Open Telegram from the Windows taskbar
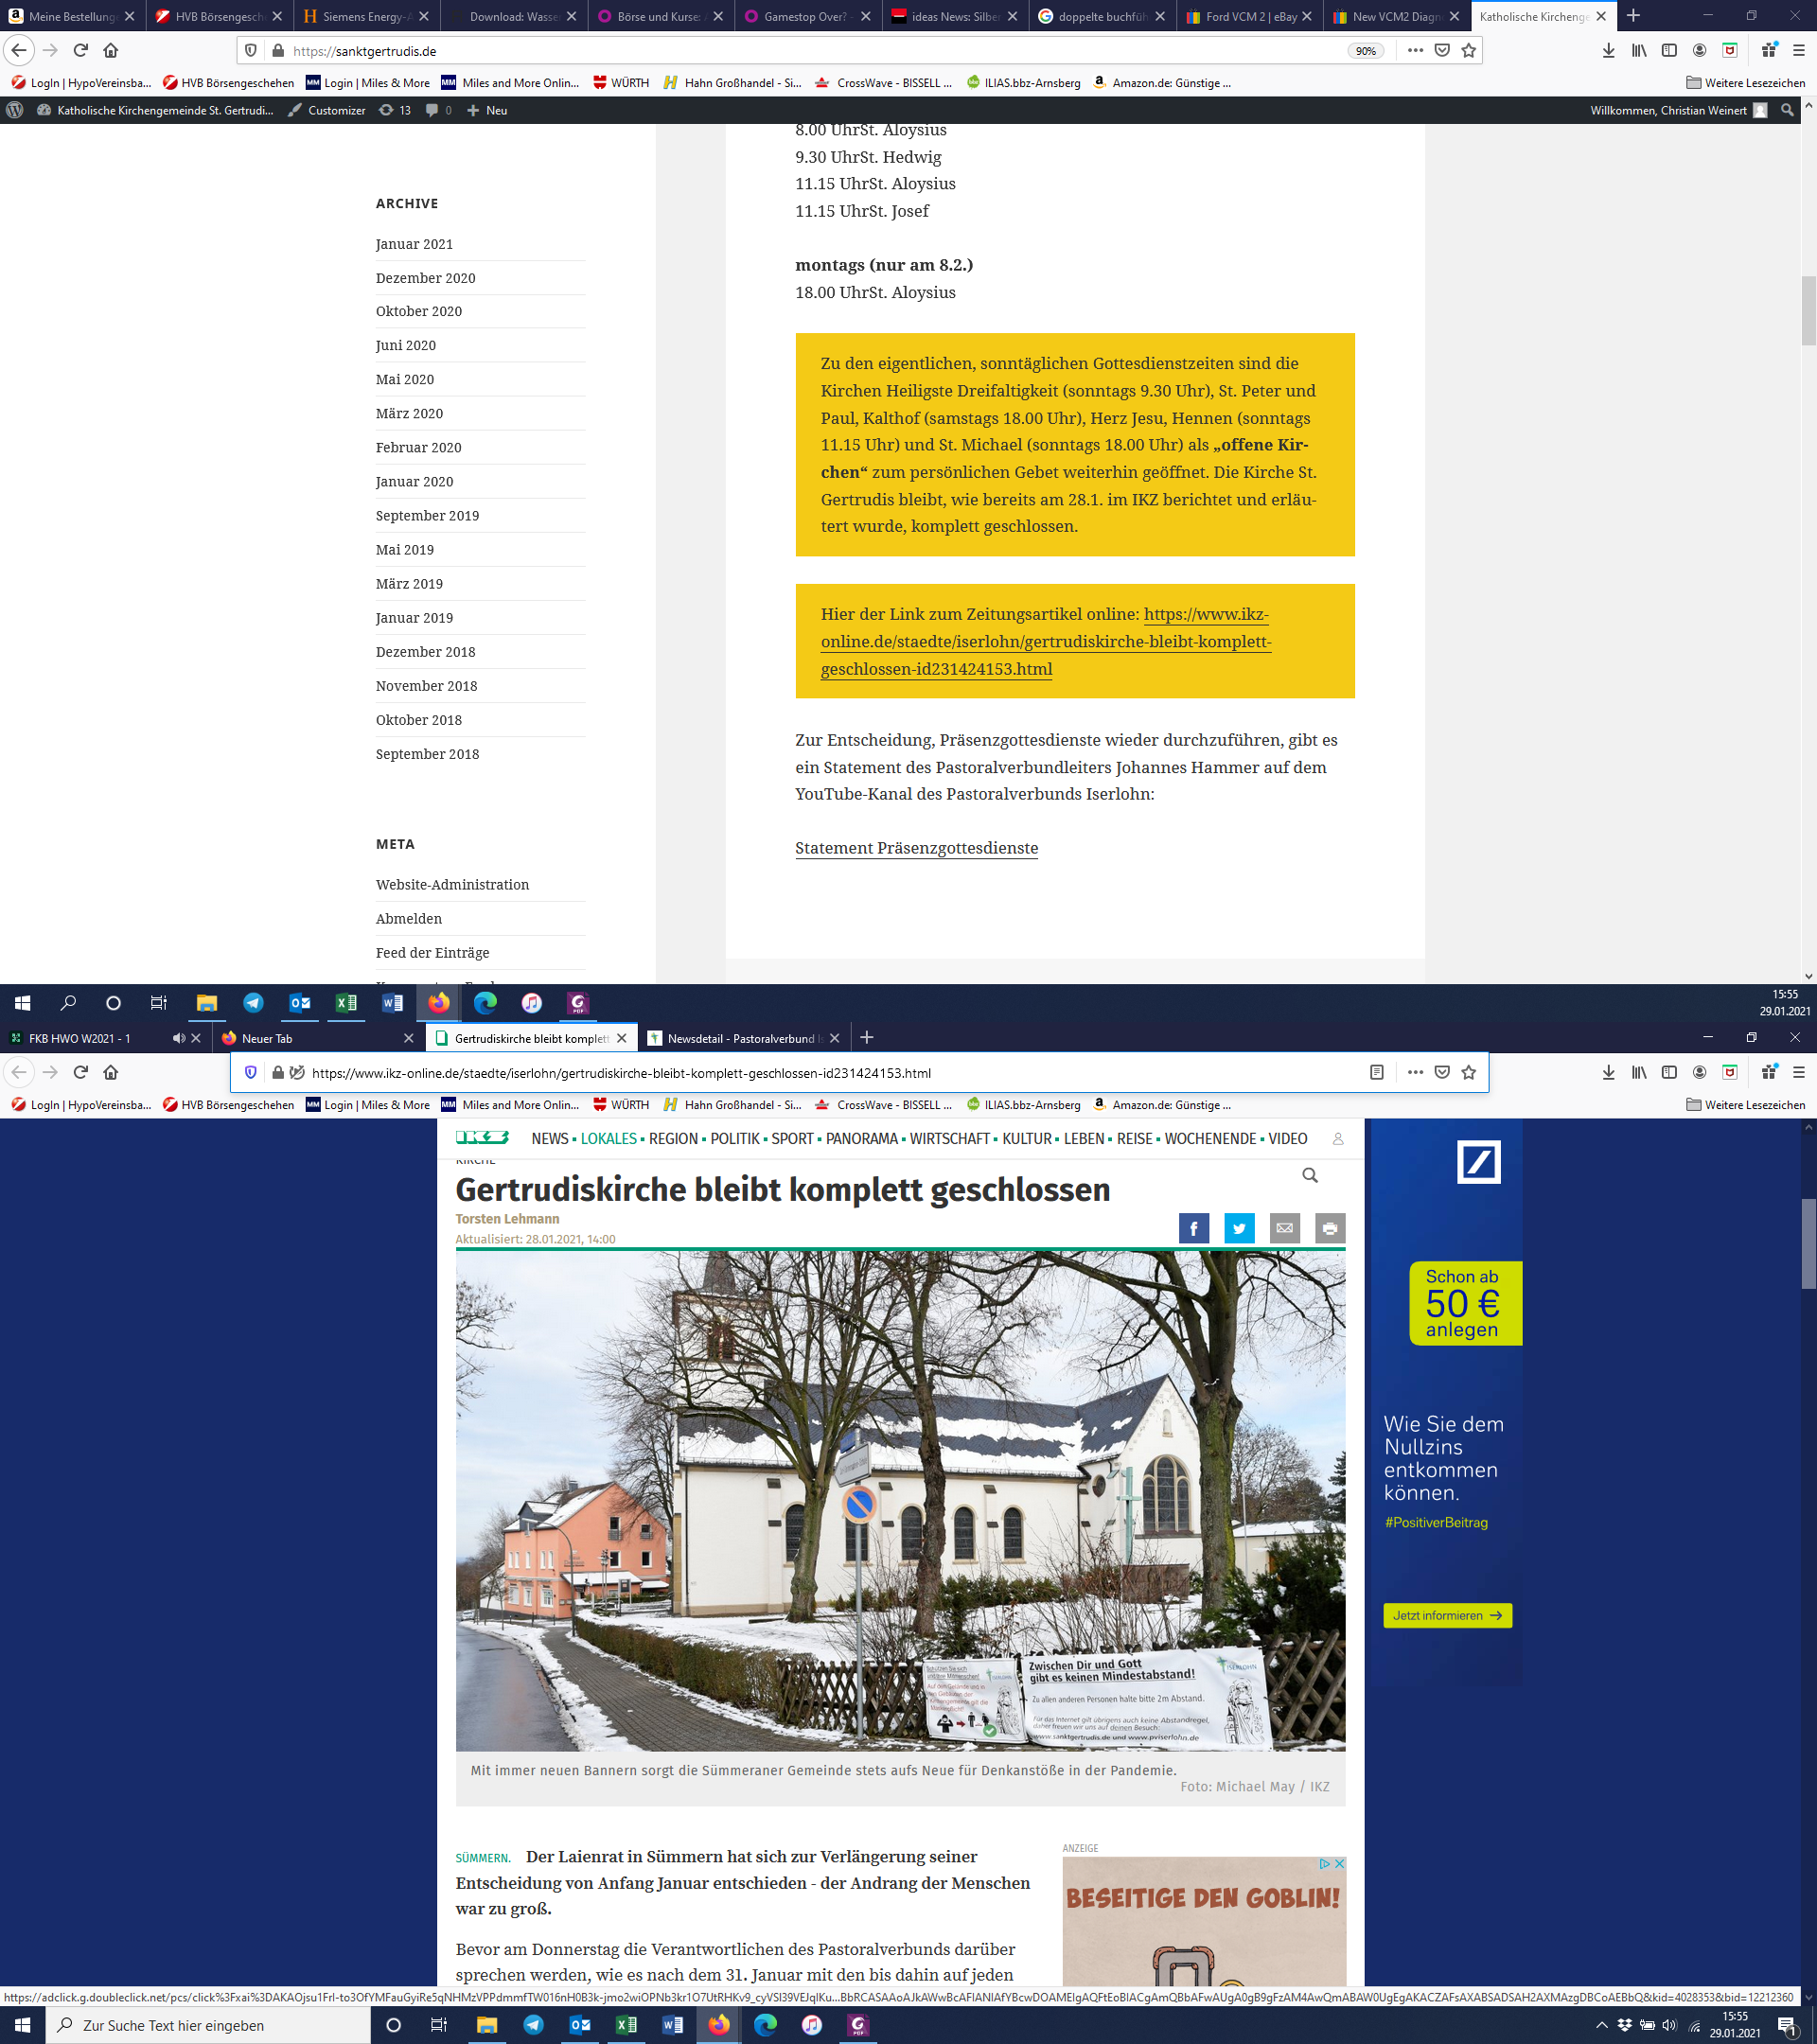Viewport: 1817px width, 2044px height. pyautogui.click(x=533, y=2024)
